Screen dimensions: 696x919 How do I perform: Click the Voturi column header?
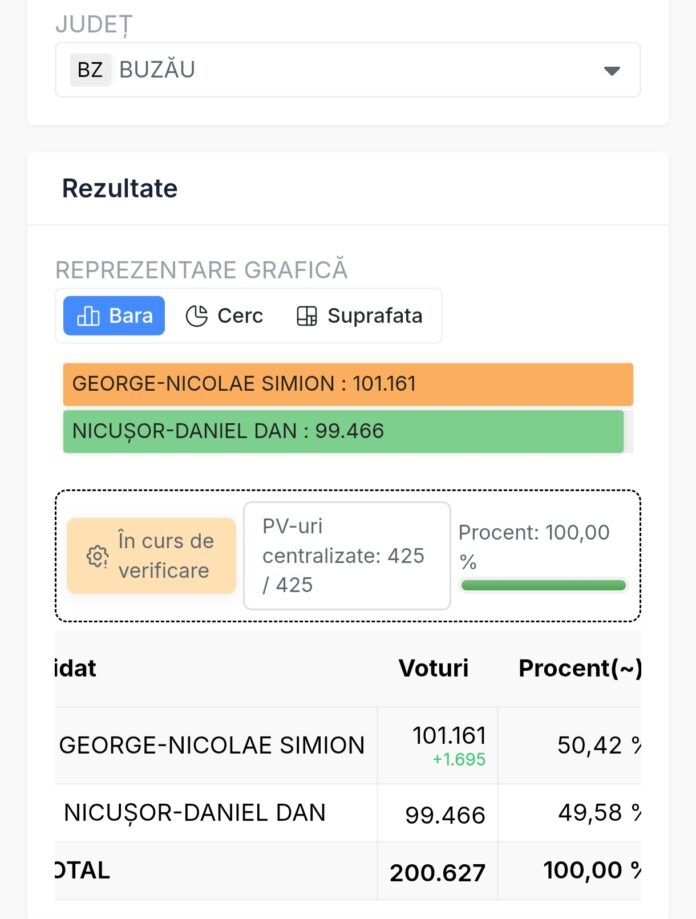click(x=433, y=668)
